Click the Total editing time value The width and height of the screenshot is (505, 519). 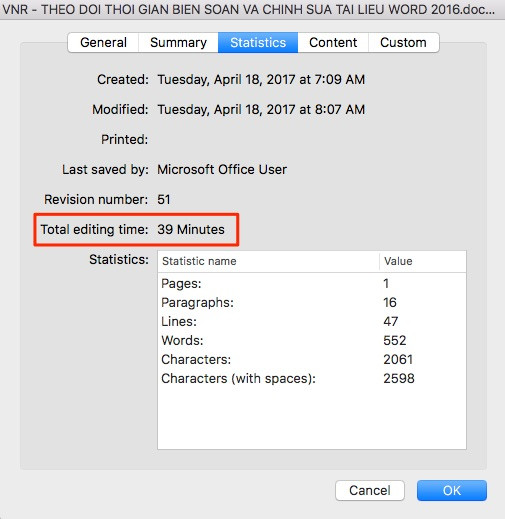(x=191, y=229)
